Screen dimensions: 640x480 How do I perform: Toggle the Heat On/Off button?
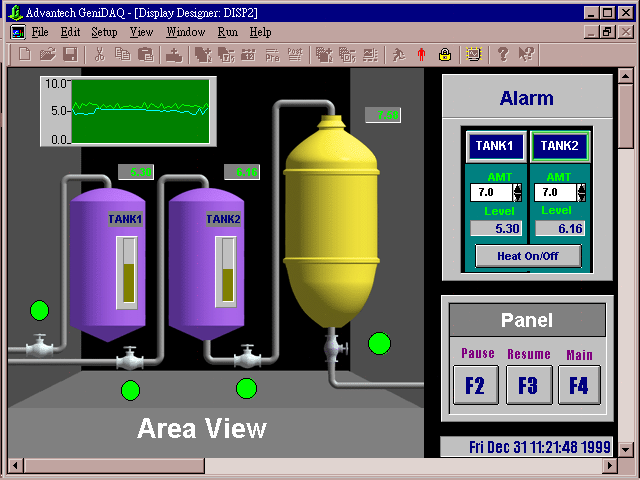(527, 255)
